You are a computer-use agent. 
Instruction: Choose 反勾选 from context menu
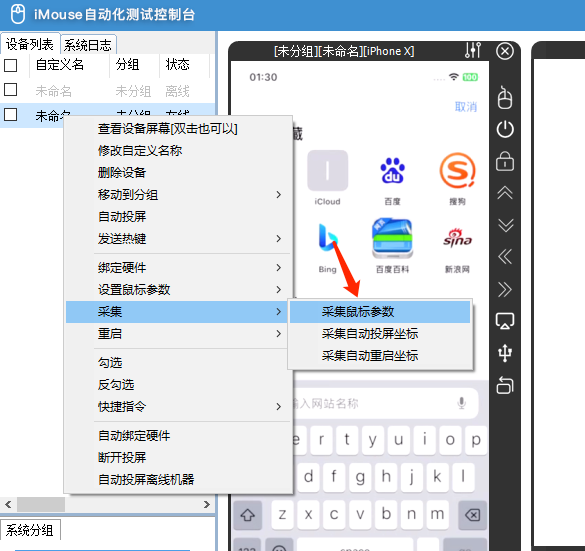click(178, 385)
